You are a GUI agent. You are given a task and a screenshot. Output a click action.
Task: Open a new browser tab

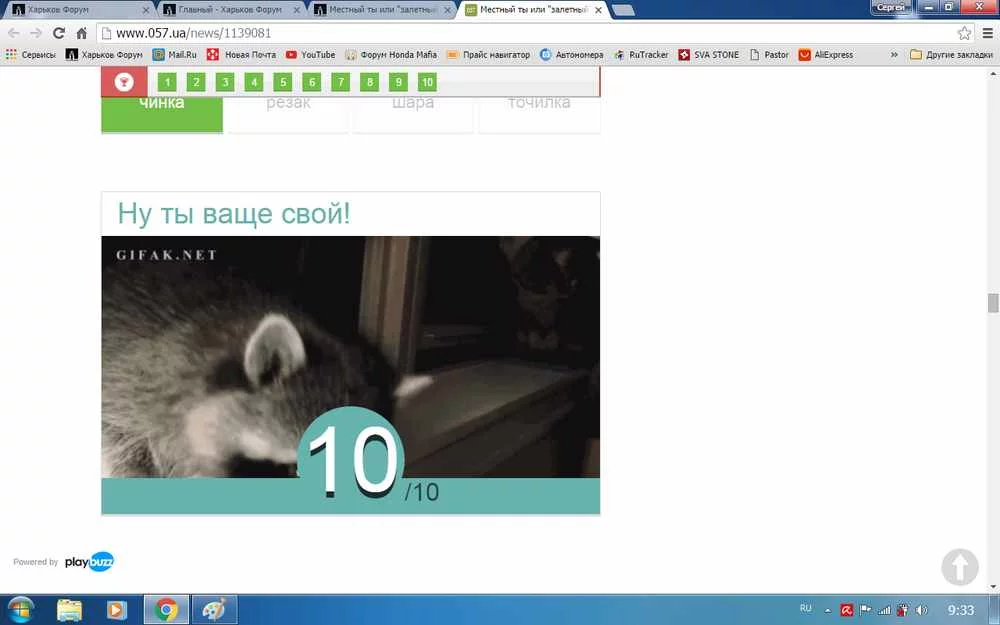[x=623, y=10]
